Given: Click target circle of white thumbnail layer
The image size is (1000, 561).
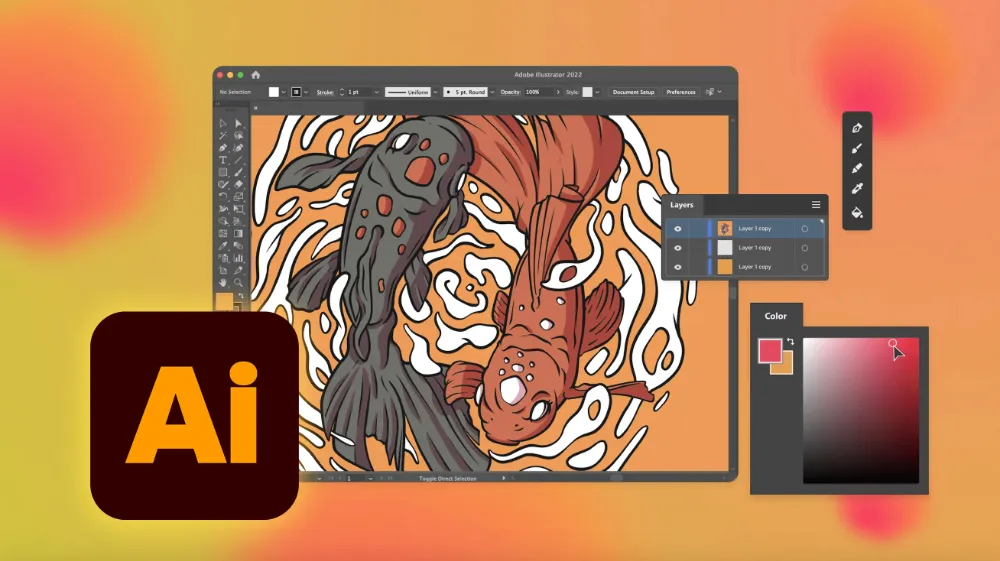Looking at the screenshot, I should tap(805, 248).
